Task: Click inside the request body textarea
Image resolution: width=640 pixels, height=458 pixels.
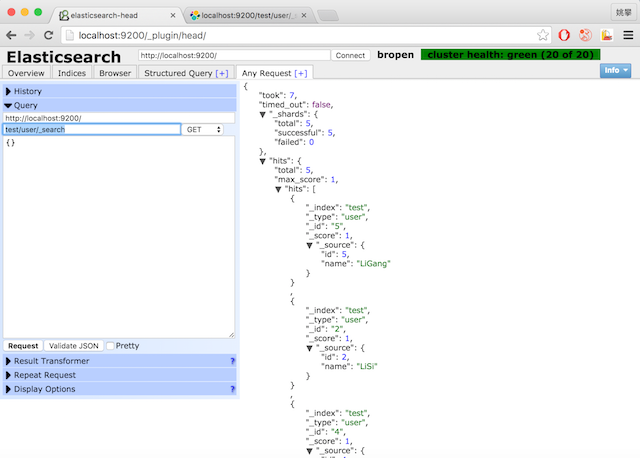Action: click(x=119, y=237)
